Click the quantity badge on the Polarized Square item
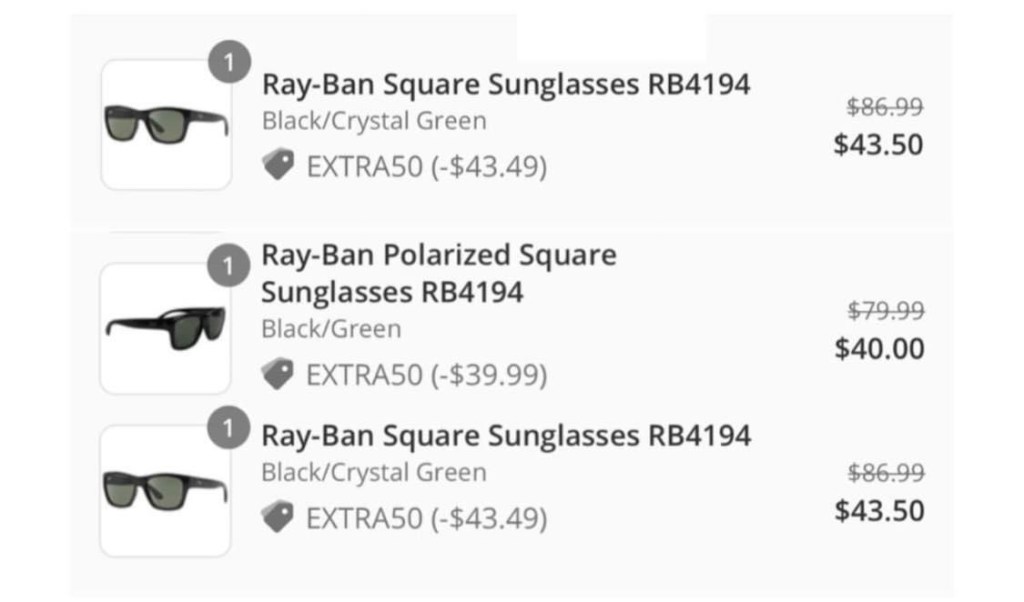The height and width of the screenshot is (602, 1024). click(x=229, y=267)
